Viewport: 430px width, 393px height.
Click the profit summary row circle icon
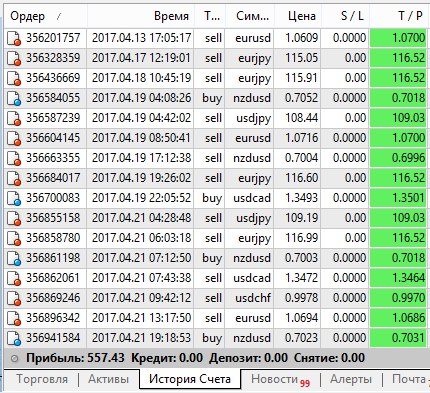14,359
